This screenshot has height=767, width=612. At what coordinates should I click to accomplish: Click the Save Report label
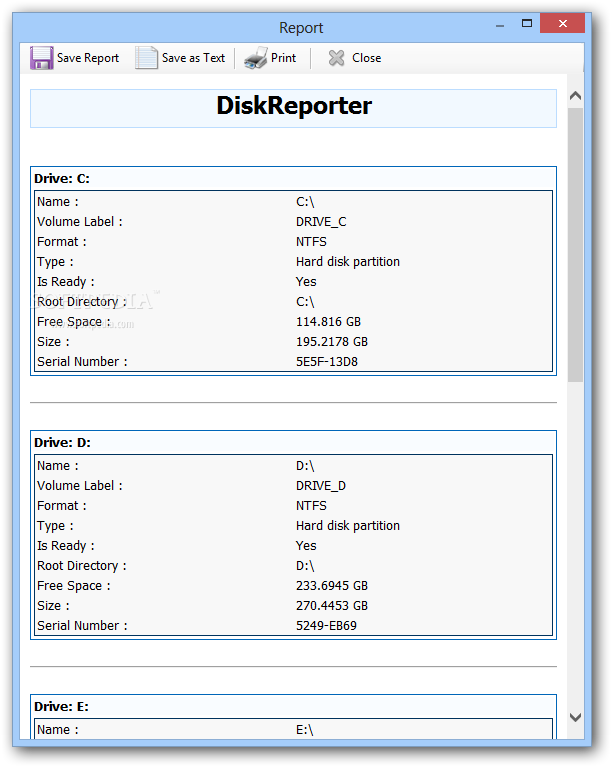[x=88, y=58]
